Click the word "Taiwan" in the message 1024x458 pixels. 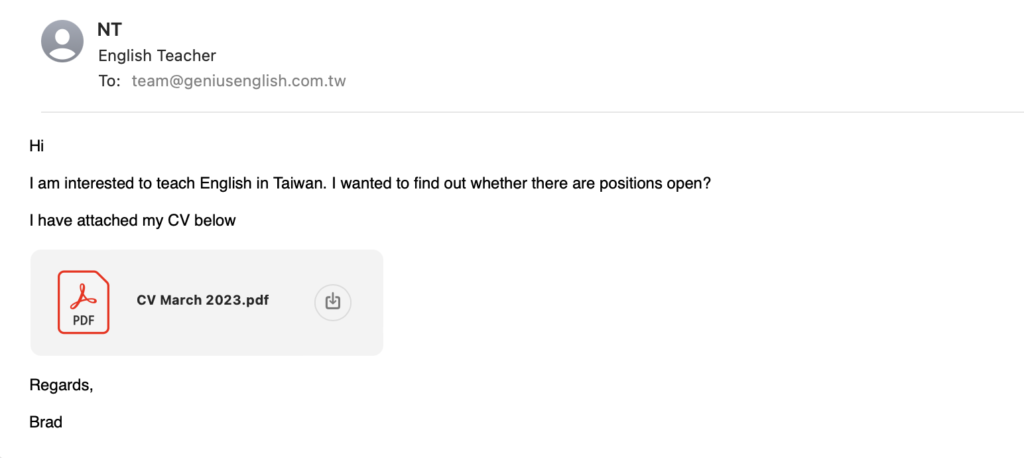pyautogui.click(x=300, y=184)
